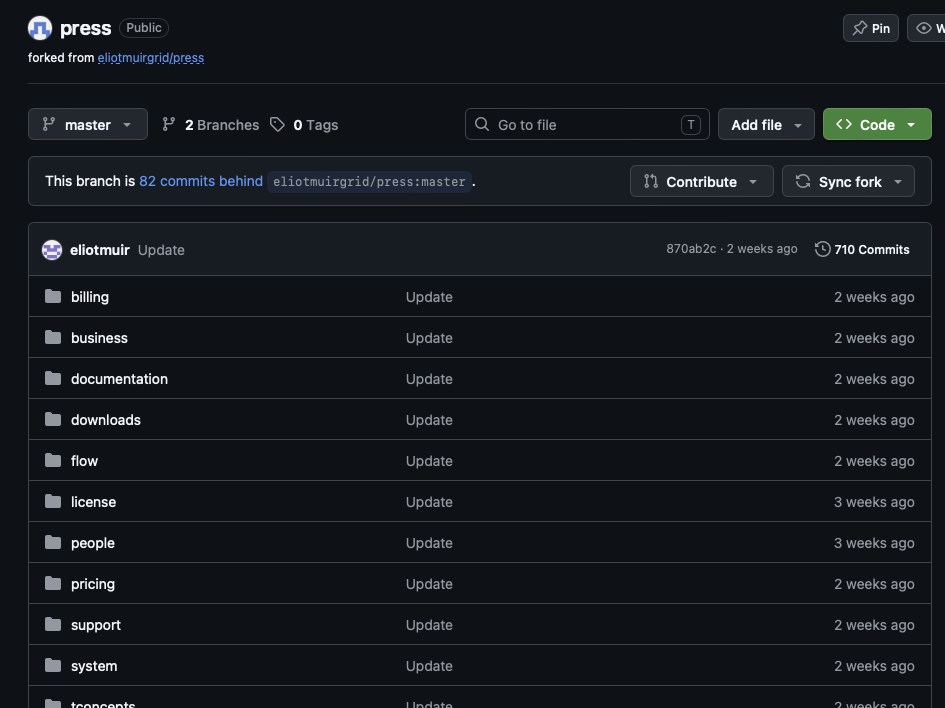
Task: Click the watch eye icon button
Action: coord(926,28)
